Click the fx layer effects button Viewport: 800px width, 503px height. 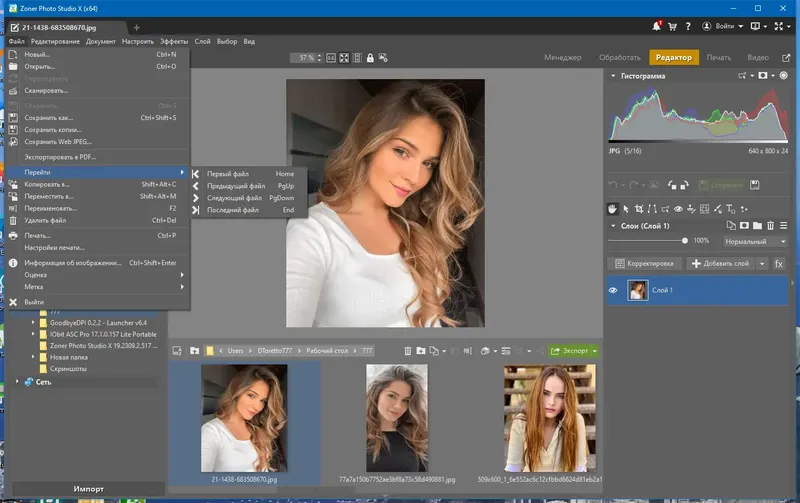779,263
